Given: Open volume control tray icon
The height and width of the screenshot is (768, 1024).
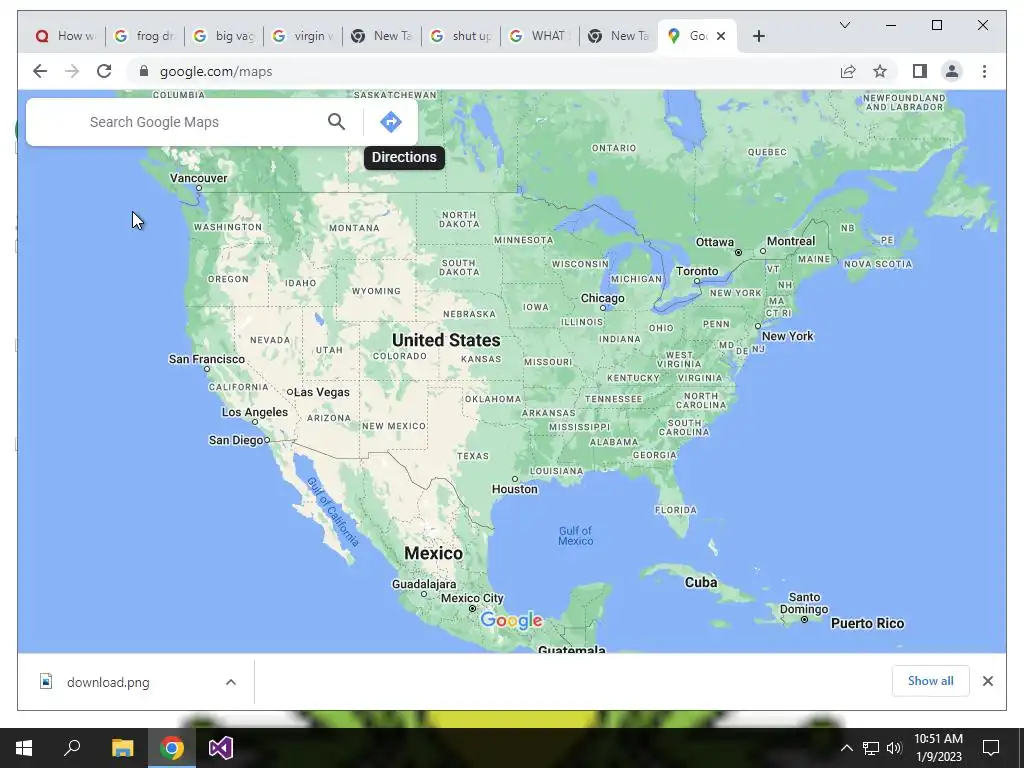Looking at the screenshot, I should [894, 748].
